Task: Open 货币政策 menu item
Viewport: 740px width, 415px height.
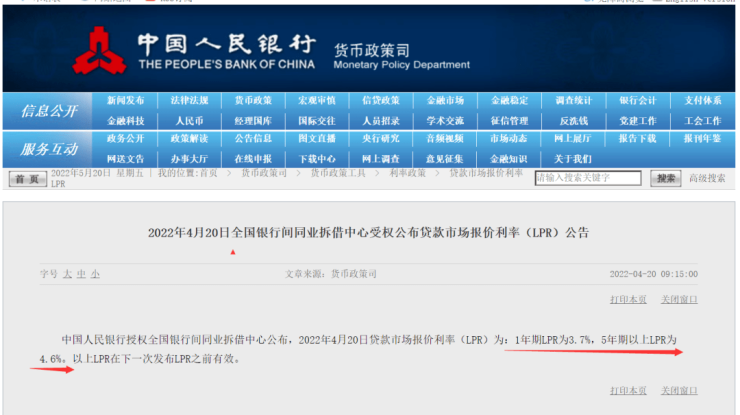Action: (x=253, y=101)
